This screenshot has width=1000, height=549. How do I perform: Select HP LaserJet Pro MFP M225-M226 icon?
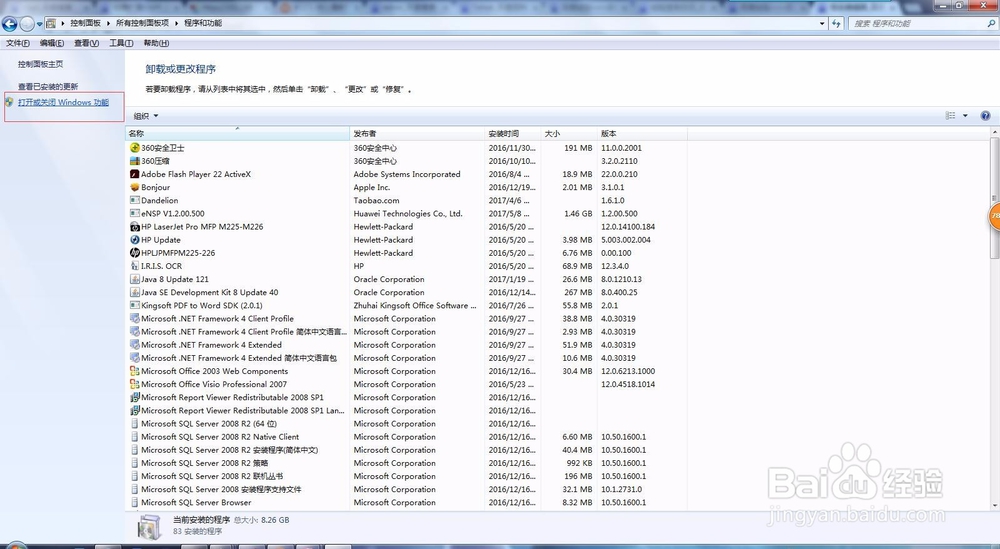click(135, 226)
